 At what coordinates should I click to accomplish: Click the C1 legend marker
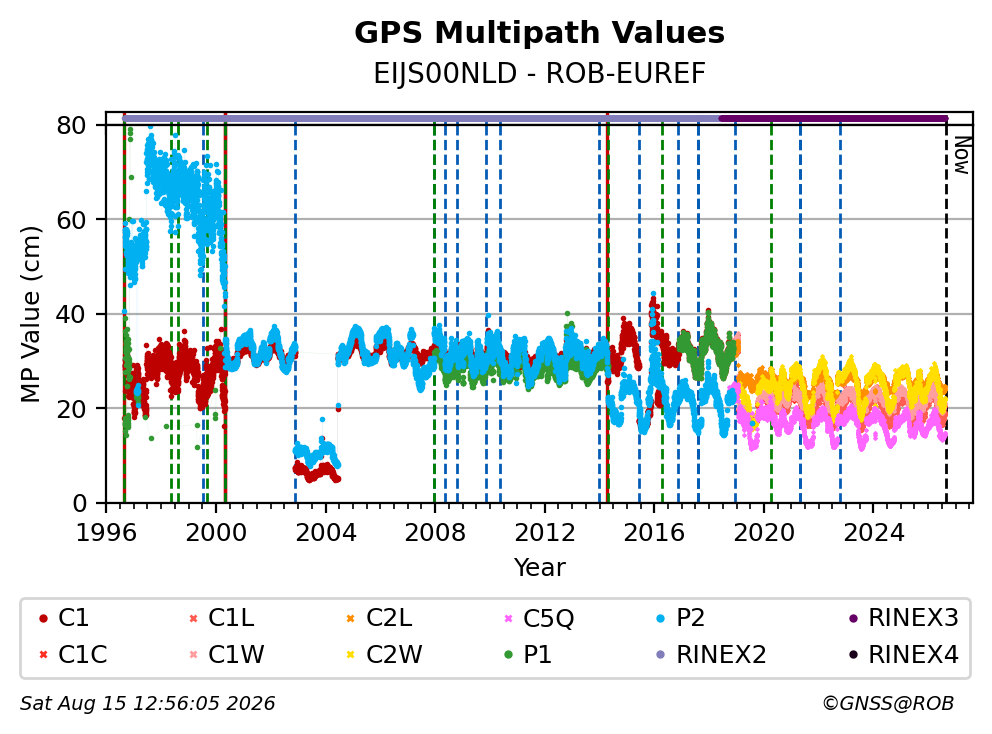[x=43, y=618]
